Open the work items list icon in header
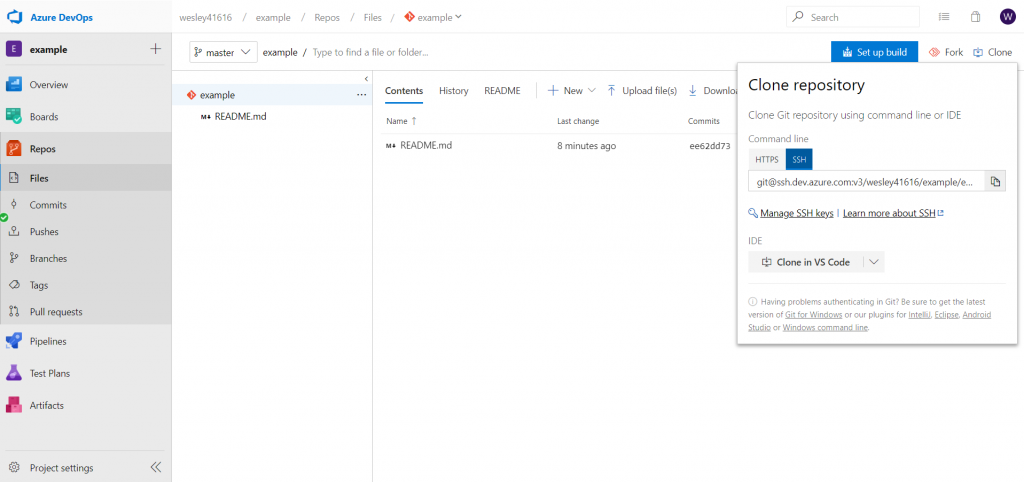1024x482 pixels. (944, 17)
